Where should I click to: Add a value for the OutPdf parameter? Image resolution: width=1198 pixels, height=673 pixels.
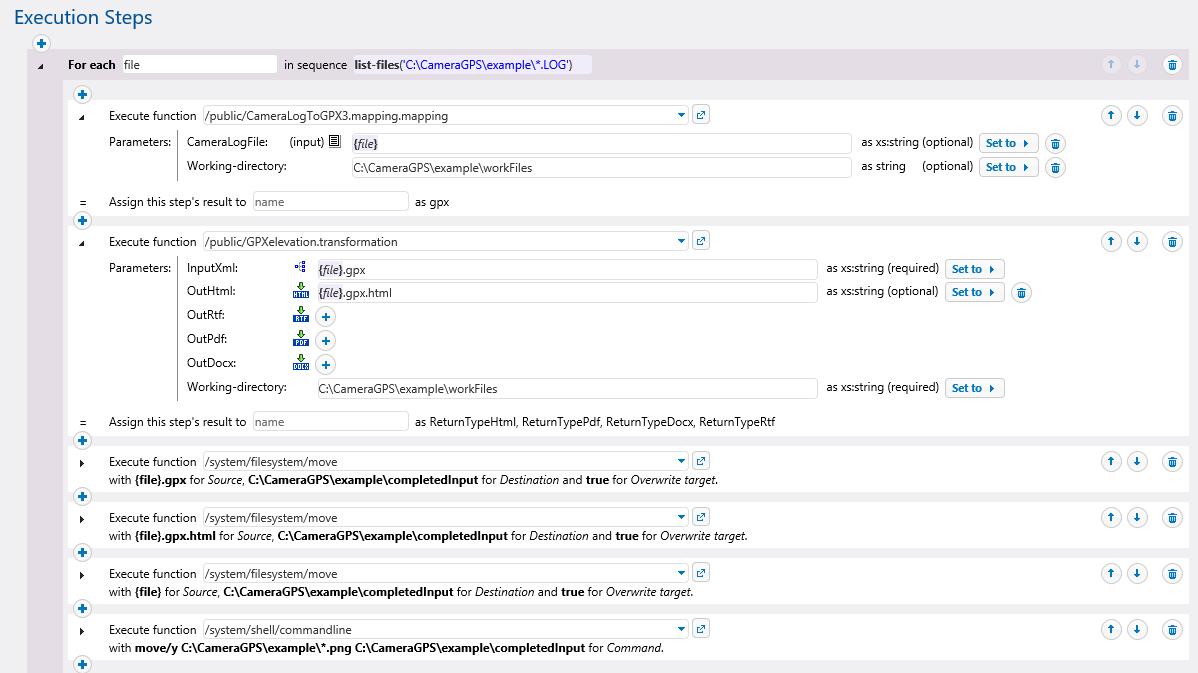tap(325, 341)
